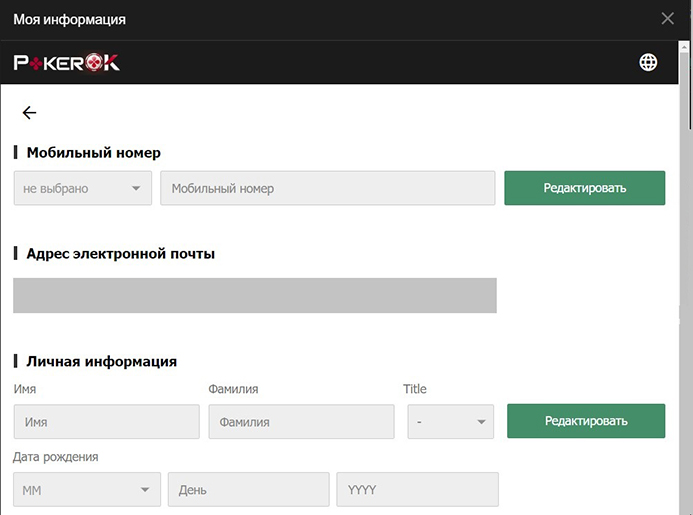The width and height of the screenshot is (693, 515).
Task: Open language selector via globe icon
Action: pyautogui.click(x=648, y=63)
